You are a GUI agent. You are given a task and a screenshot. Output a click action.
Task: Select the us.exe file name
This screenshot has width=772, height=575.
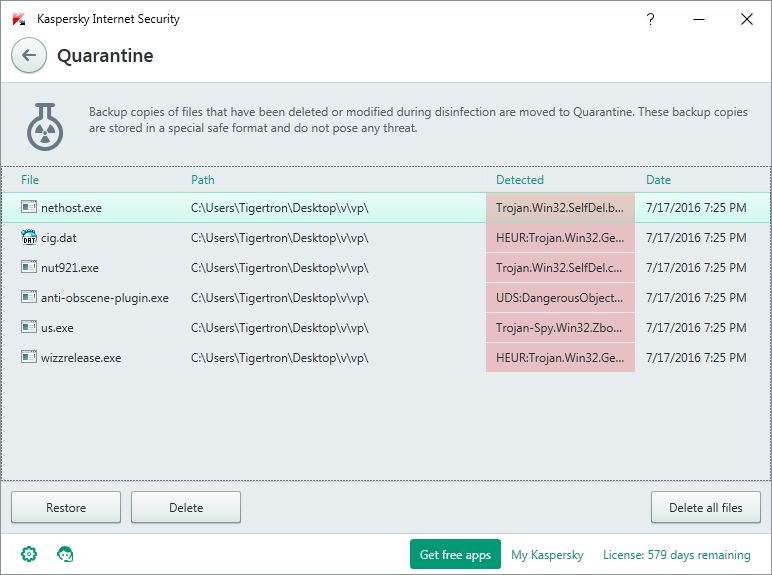click(x=57, y=328)
